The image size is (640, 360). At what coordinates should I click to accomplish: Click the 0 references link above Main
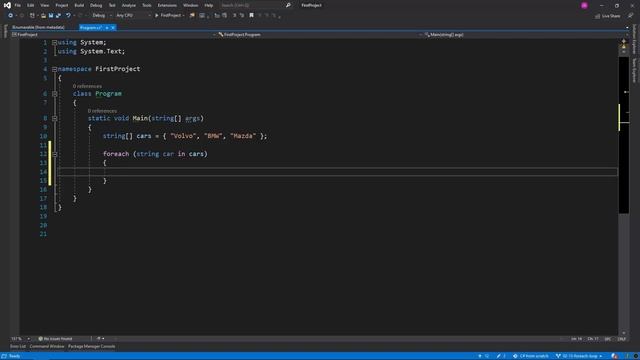(102, 111)
